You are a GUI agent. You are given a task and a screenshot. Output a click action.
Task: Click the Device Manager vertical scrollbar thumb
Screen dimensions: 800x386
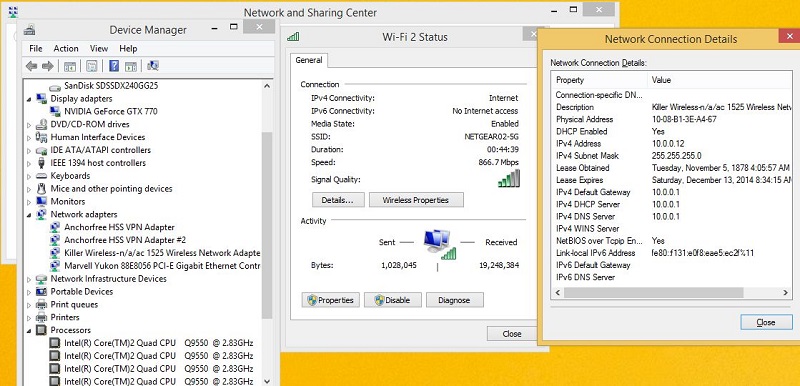(x=267, y=224)
